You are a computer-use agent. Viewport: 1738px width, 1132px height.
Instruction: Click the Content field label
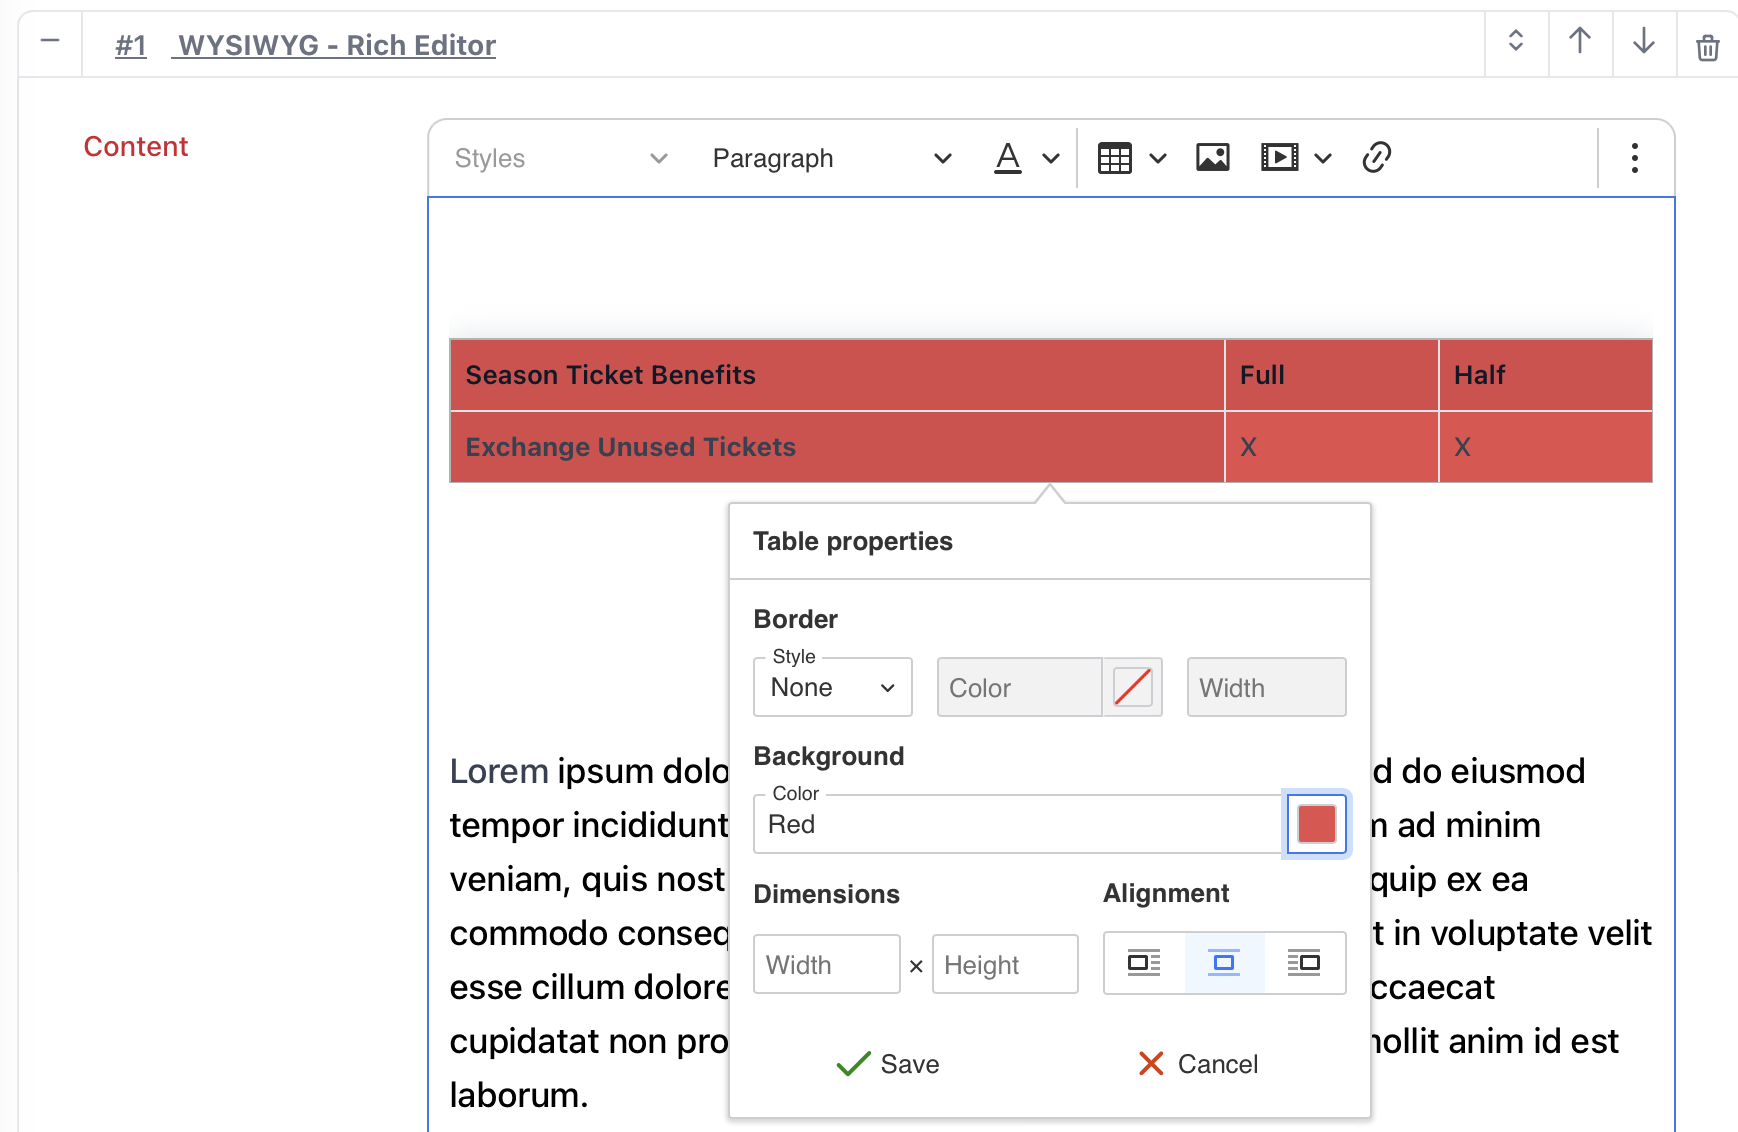(136, 146)
